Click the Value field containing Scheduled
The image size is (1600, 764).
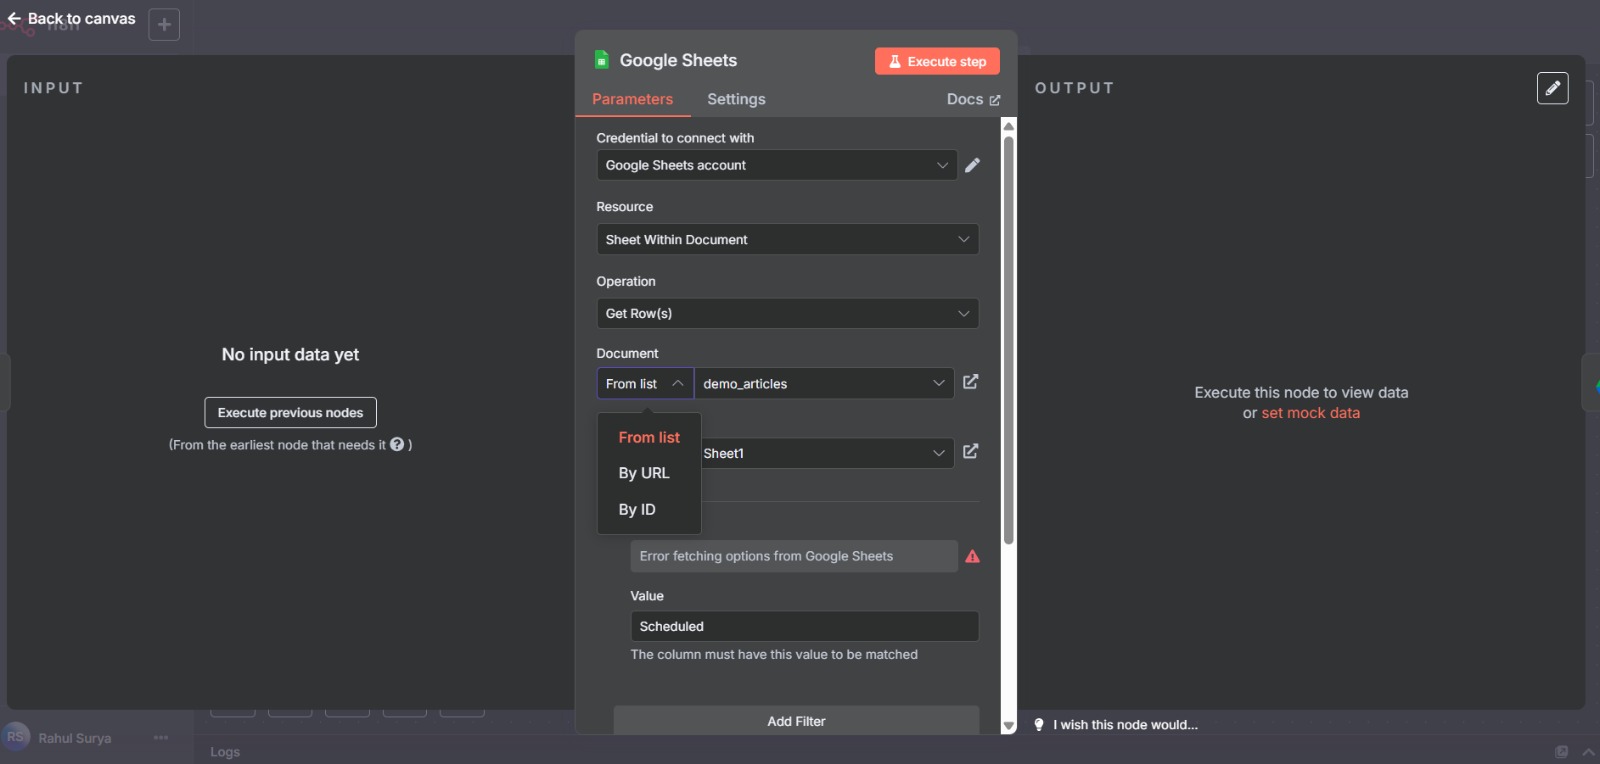[805, 626]
